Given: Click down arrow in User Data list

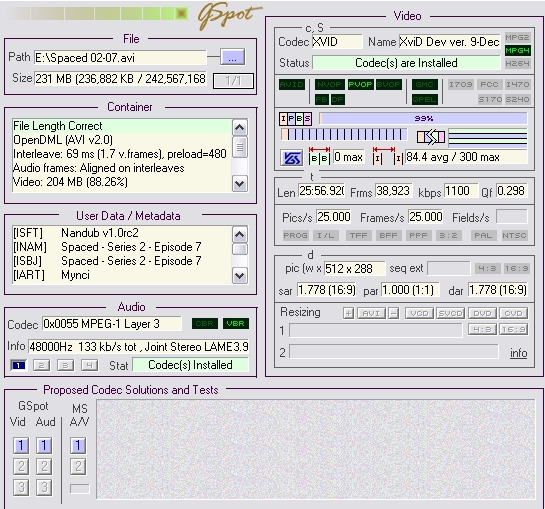Looking at the screenshot, I should [x=239, y=276].
